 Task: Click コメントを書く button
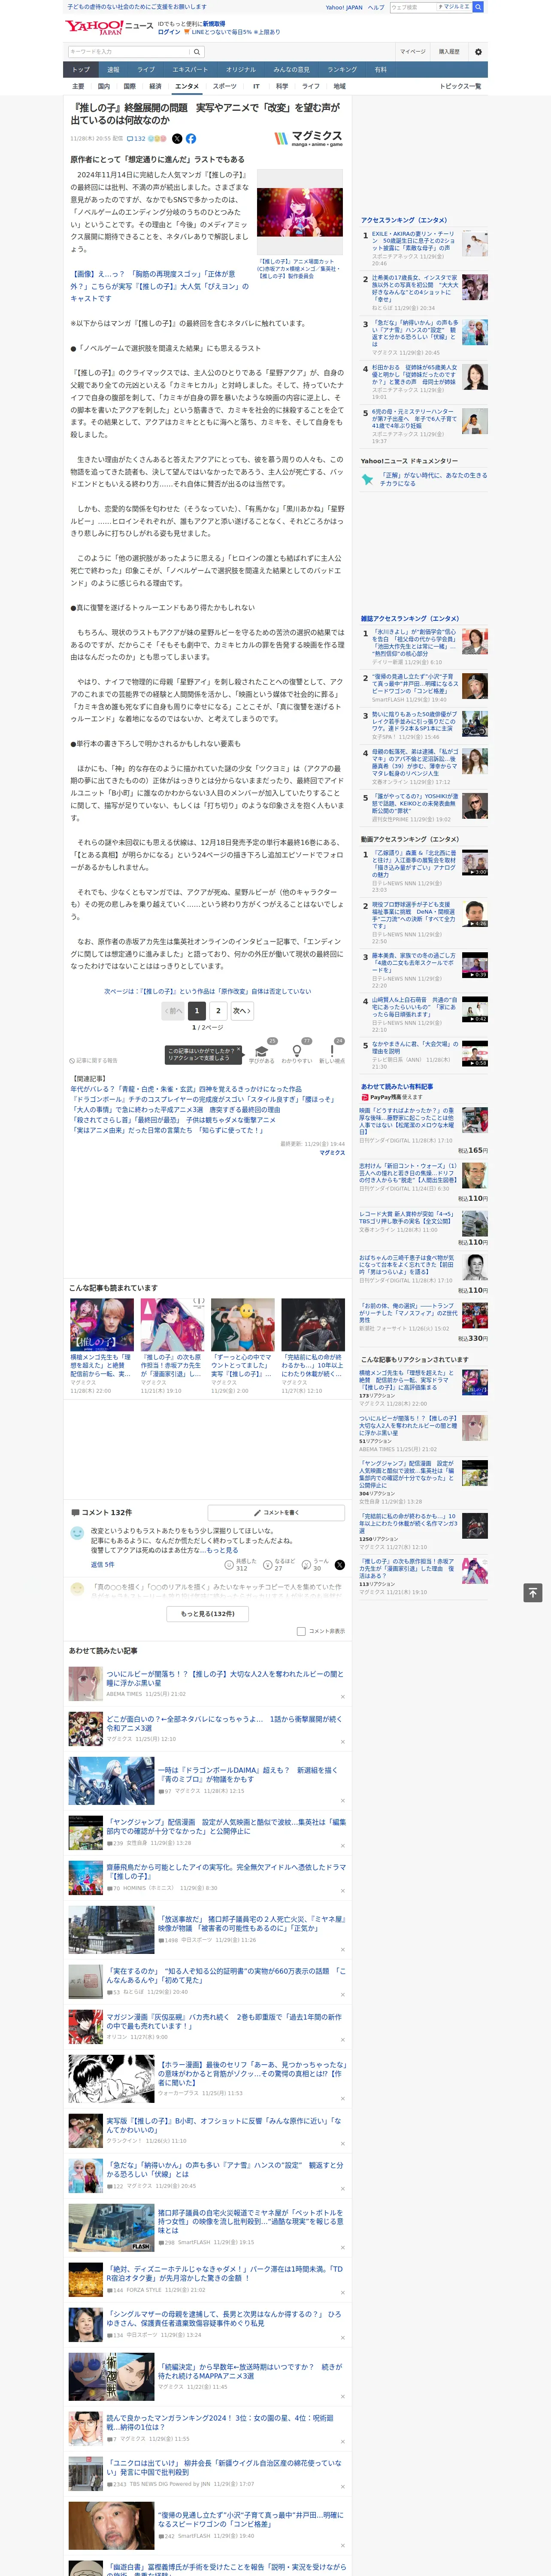point(276,1513)
